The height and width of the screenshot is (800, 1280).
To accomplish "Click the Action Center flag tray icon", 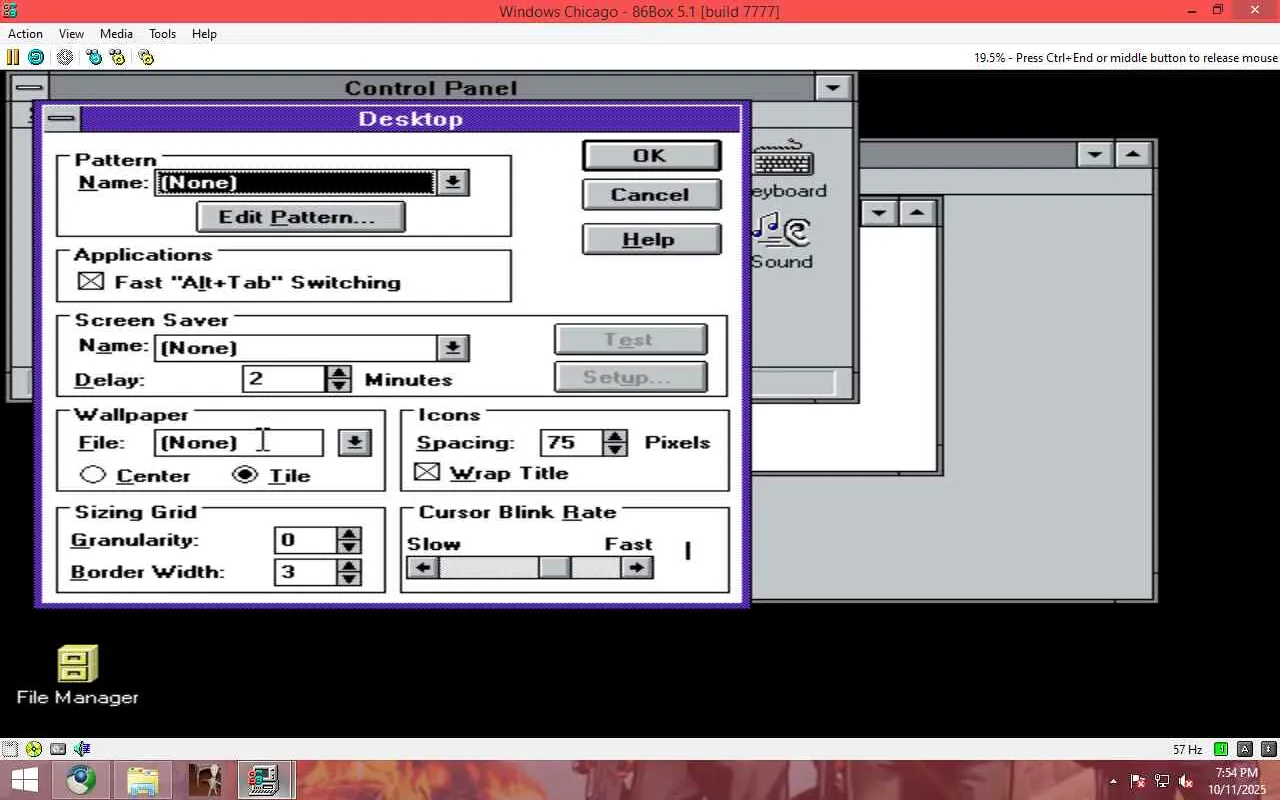I will (x=1138, y=781).
